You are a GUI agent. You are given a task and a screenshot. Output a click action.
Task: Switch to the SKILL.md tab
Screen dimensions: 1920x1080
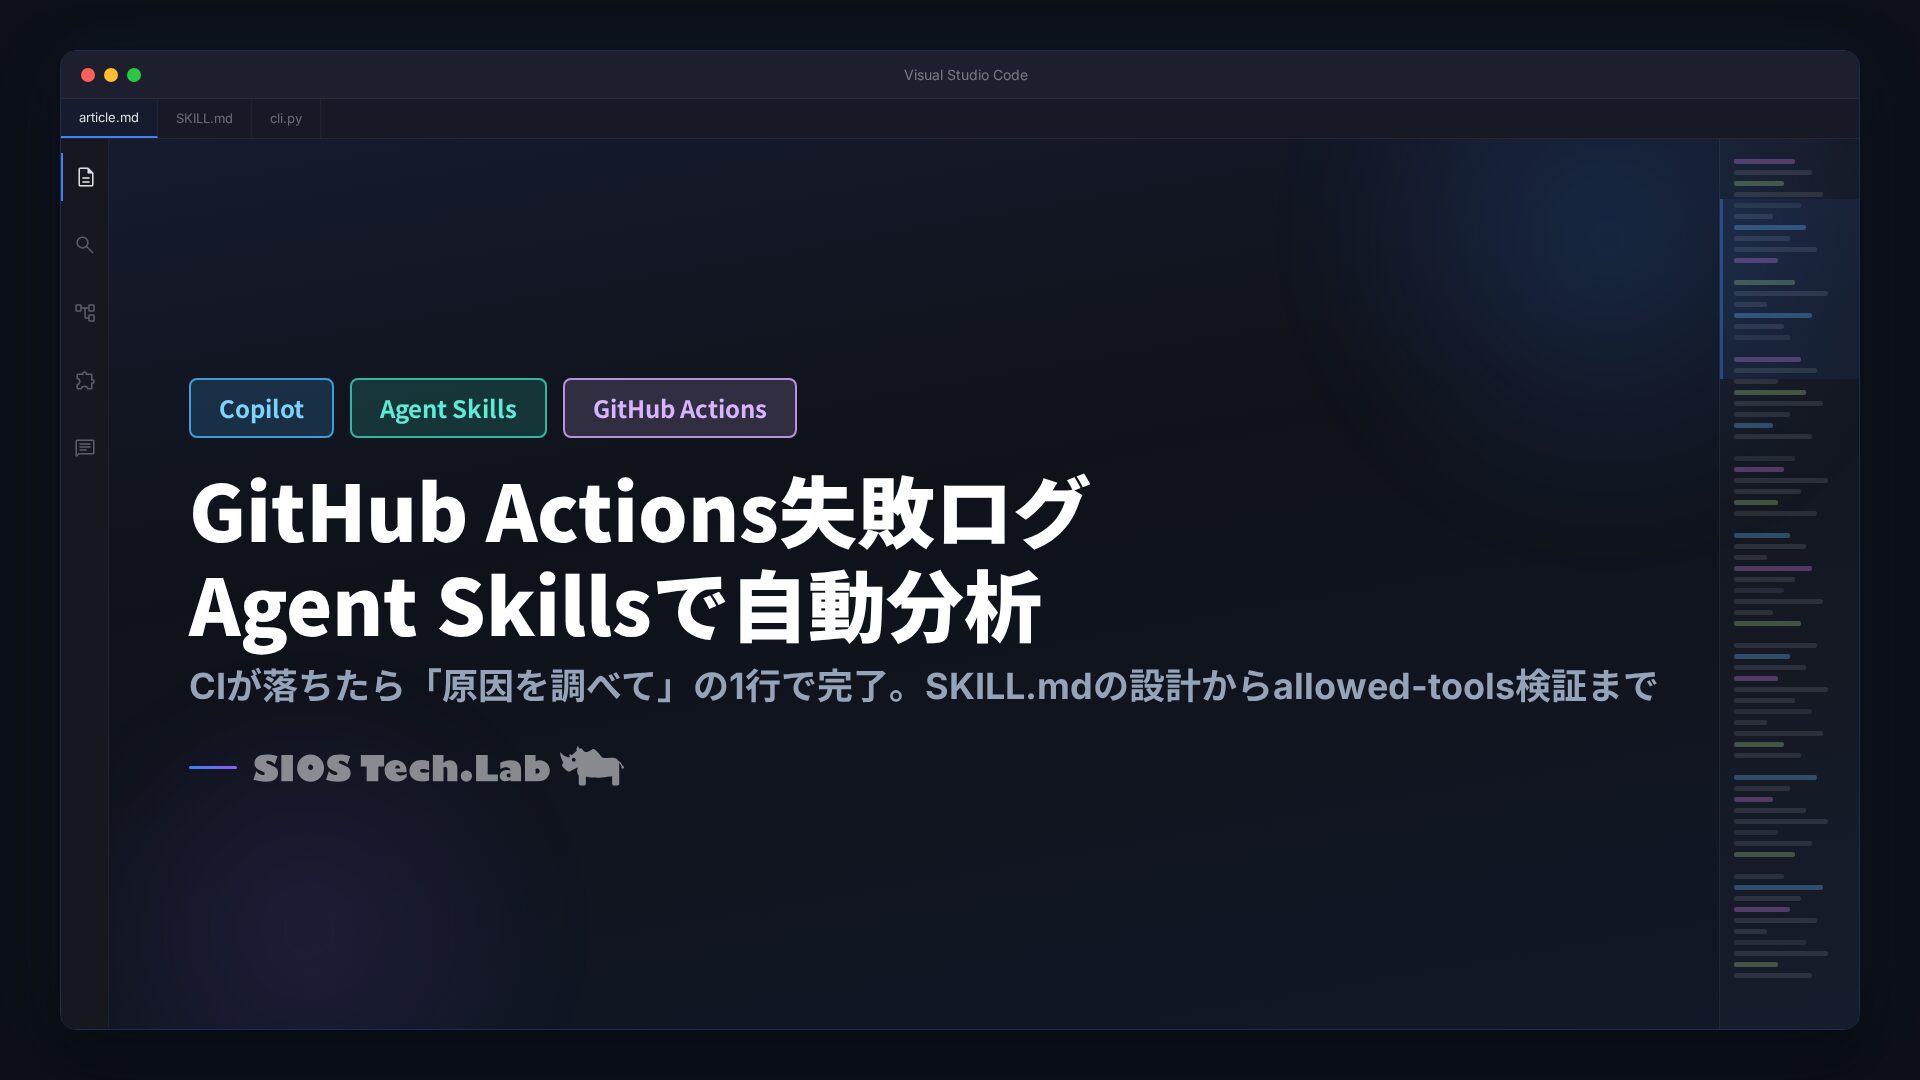204,118
